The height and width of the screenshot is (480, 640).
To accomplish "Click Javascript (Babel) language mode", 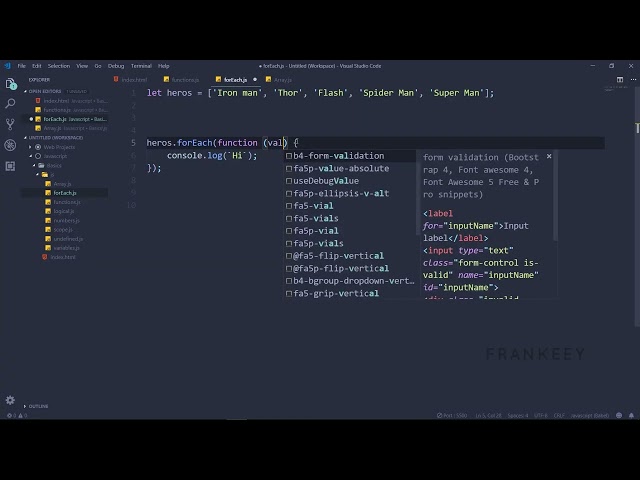I will [x=590, y=416].
